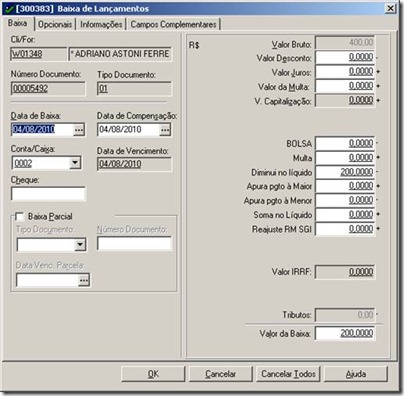Click the Valor Desconto field
The image size is (404, 396).
coord(345,58)
